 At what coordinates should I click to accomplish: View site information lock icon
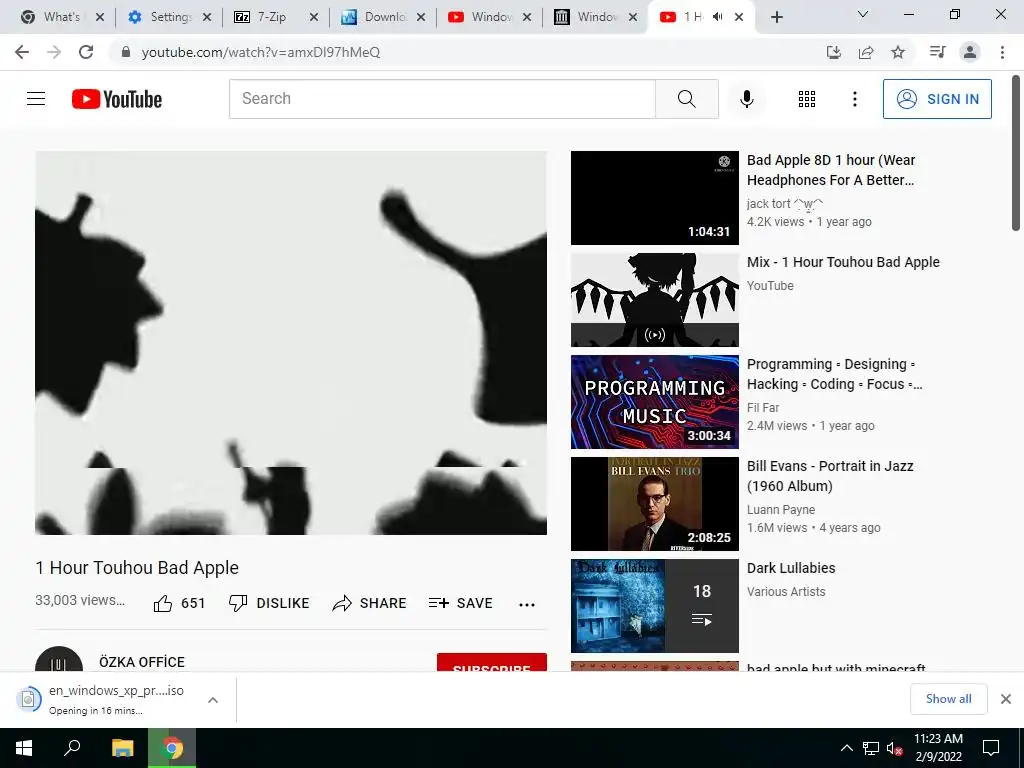click(x=126, y=52)
